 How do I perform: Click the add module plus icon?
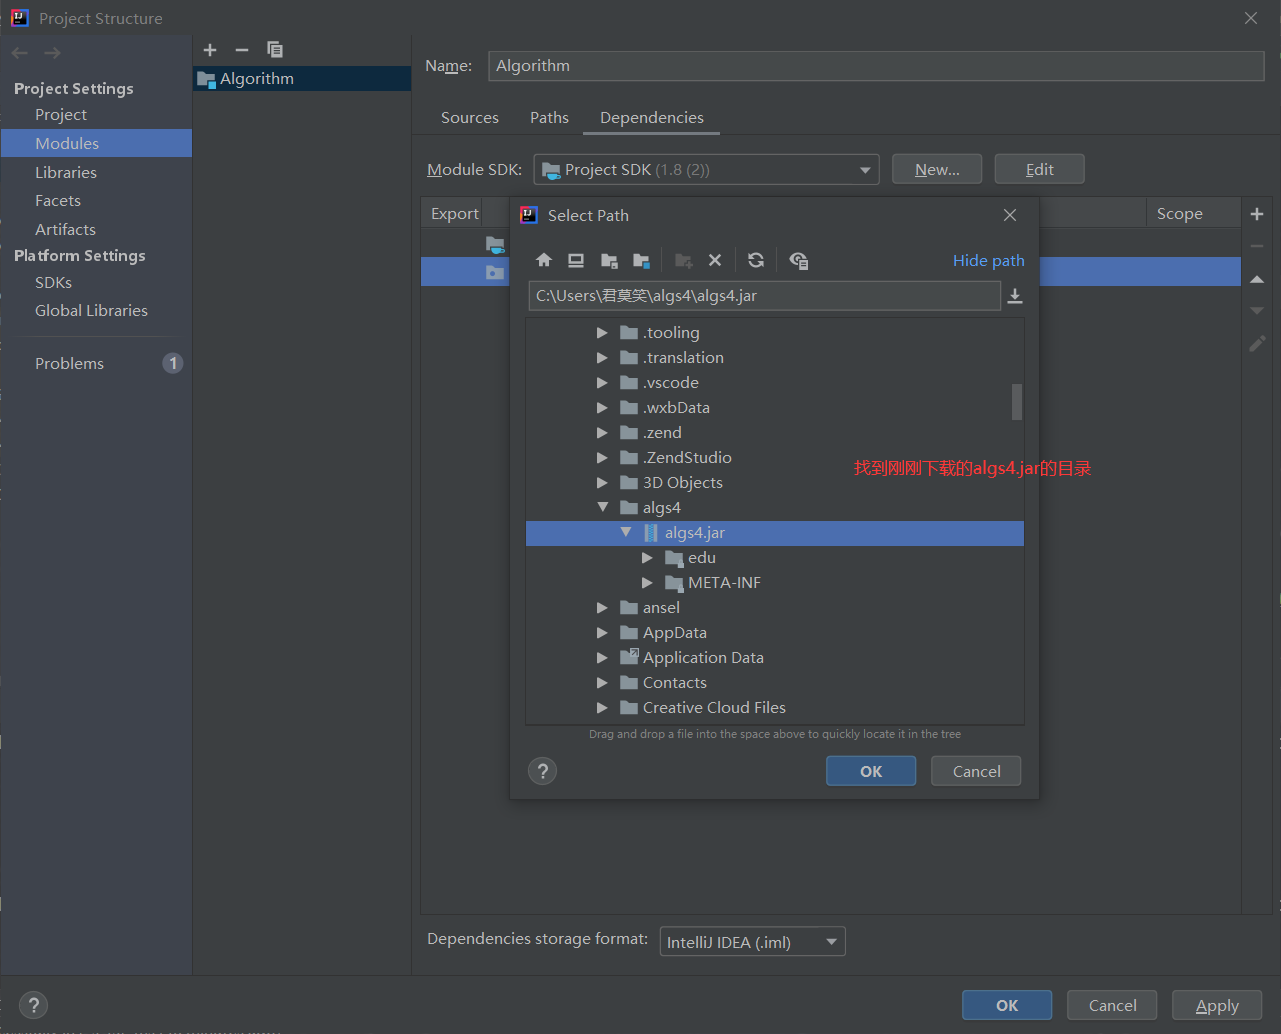(210, 50)
